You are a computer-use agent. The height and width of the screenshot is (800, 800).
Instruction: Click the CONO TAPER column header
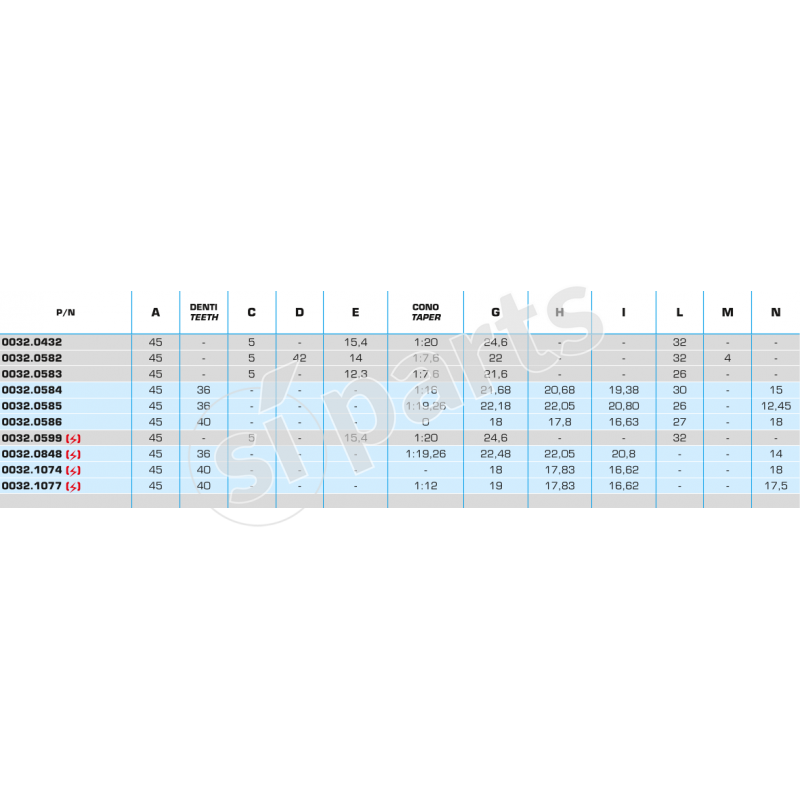point(426,312)
